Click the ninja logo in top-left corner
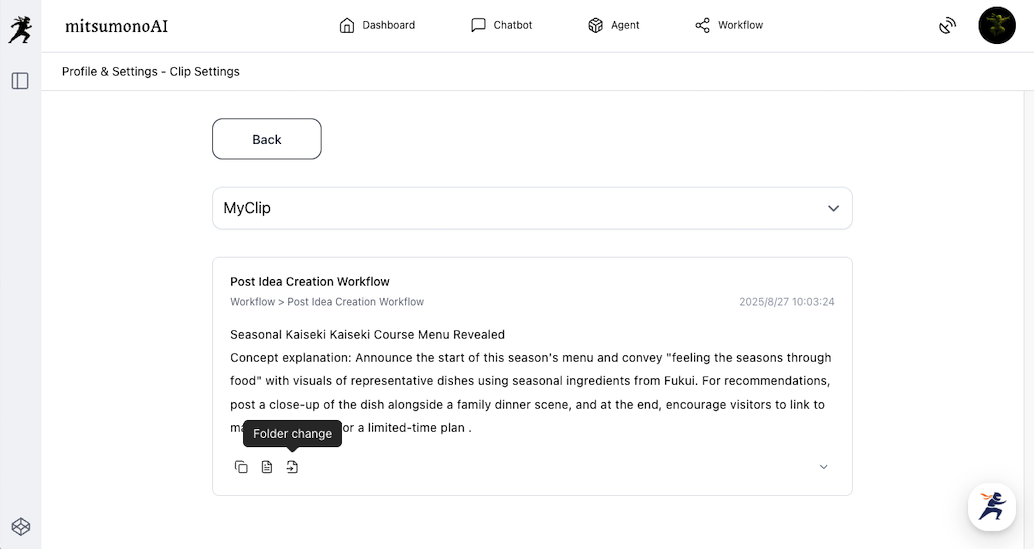Viewport: 1034px width, 549px height. coord(20,27)
